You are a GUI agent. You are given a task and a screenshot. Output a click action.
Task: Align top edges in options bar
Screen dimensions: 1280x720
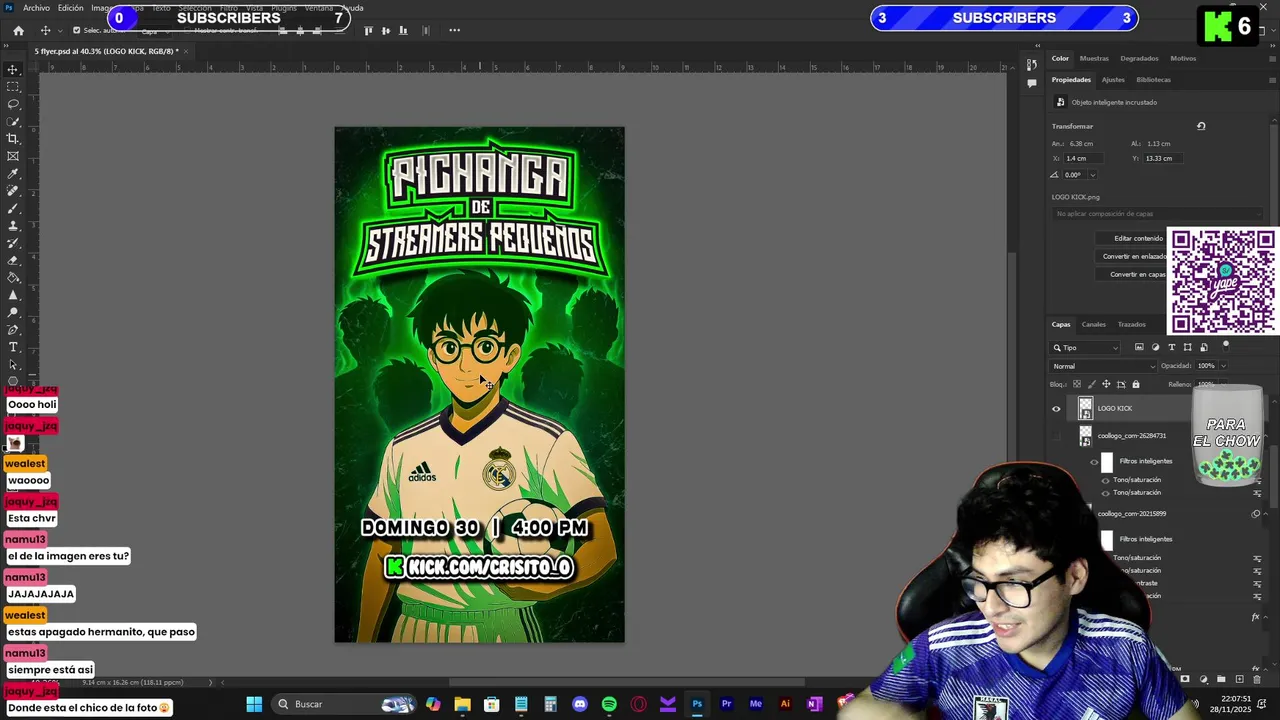368,30
